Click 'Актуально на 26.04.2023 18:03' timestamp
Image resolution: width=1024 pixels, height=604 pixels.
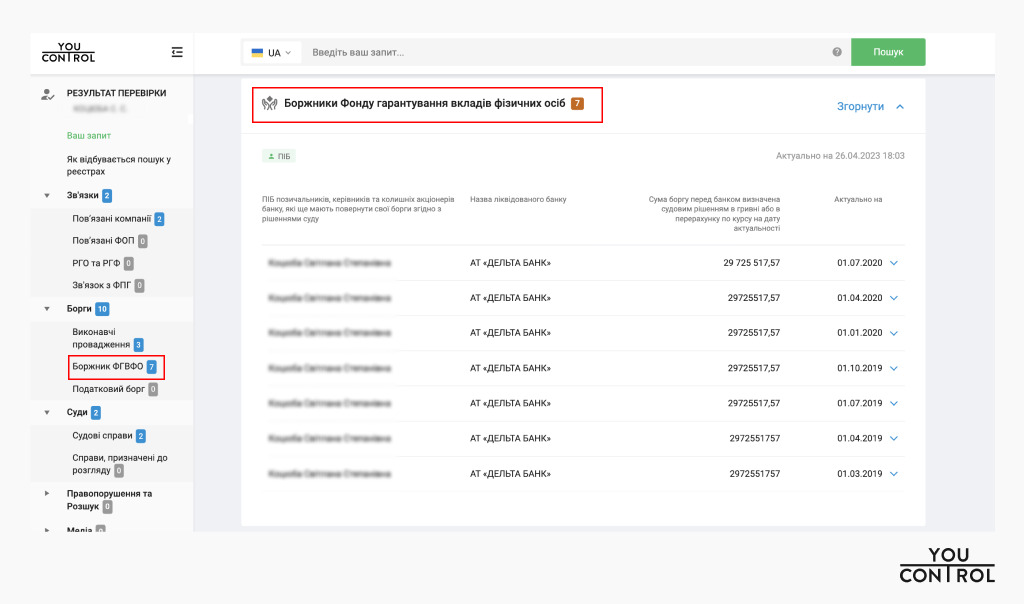click(x=840, y=156)
